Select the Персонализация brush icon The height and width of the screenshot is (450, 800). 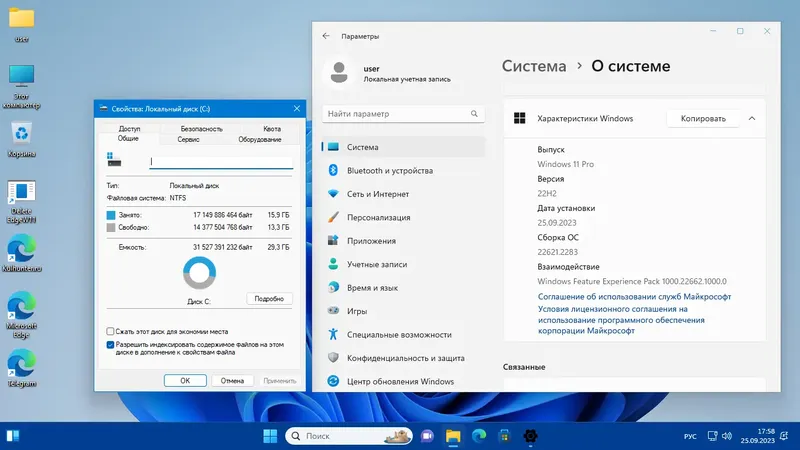[x=333, y=217]
